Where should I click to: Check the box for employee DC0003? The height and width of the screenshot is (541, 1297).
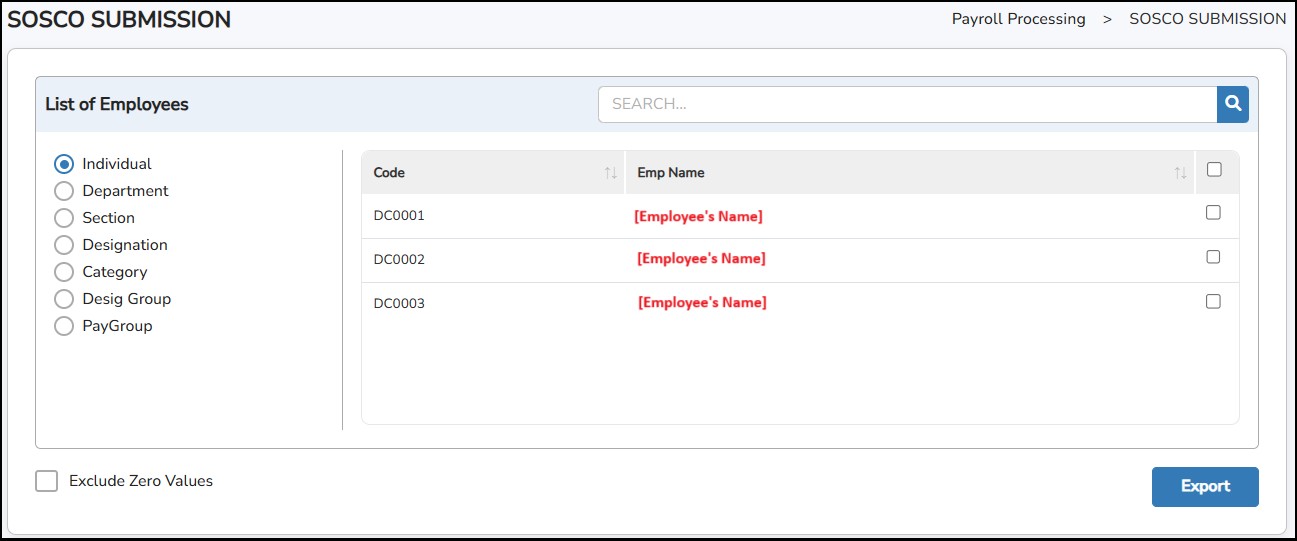tap(1213, 301)
